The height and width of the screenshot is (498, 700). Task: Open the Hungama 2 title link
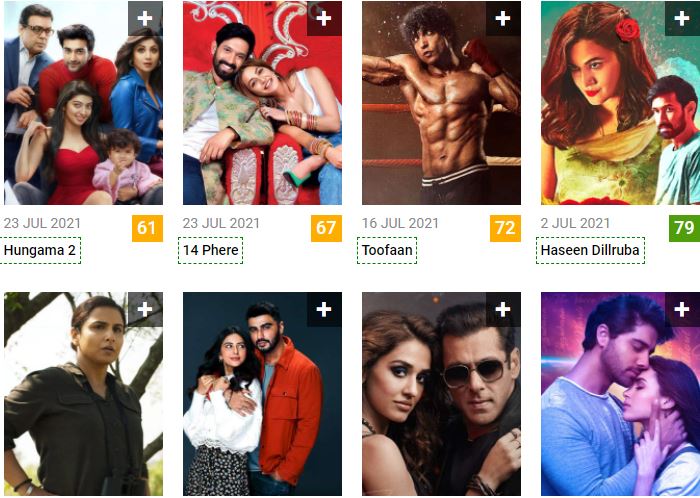40,250
